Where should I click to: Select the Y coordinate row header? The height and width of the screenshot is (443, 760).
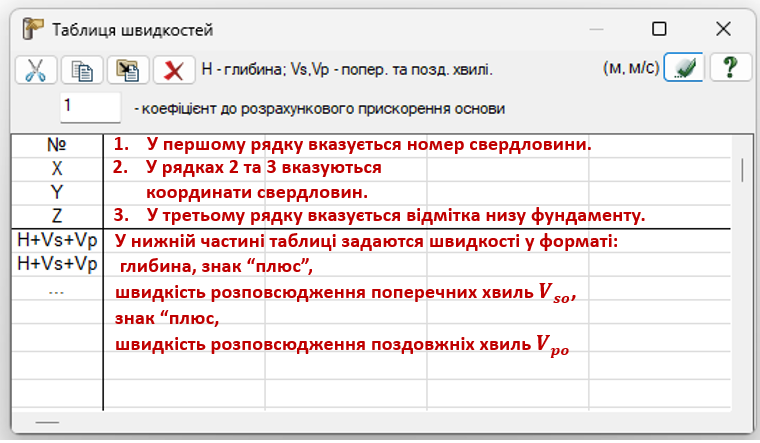[57, 191]
